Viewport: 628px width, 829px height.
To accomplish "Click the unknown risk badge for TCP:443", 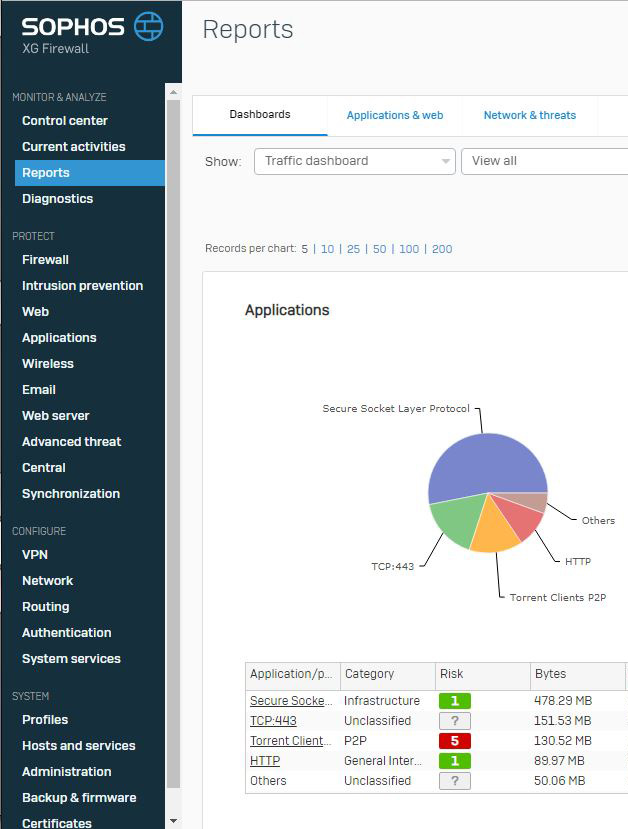I will [x=455, y=721].
